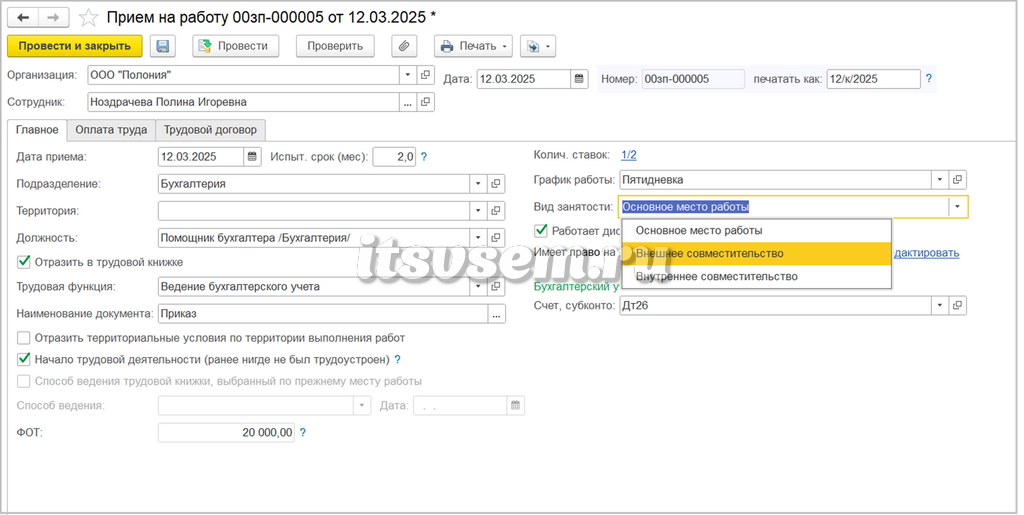Open the 1/2 Колич. ставок link
The image size is (1024, 515).
(x=629, y=155)
